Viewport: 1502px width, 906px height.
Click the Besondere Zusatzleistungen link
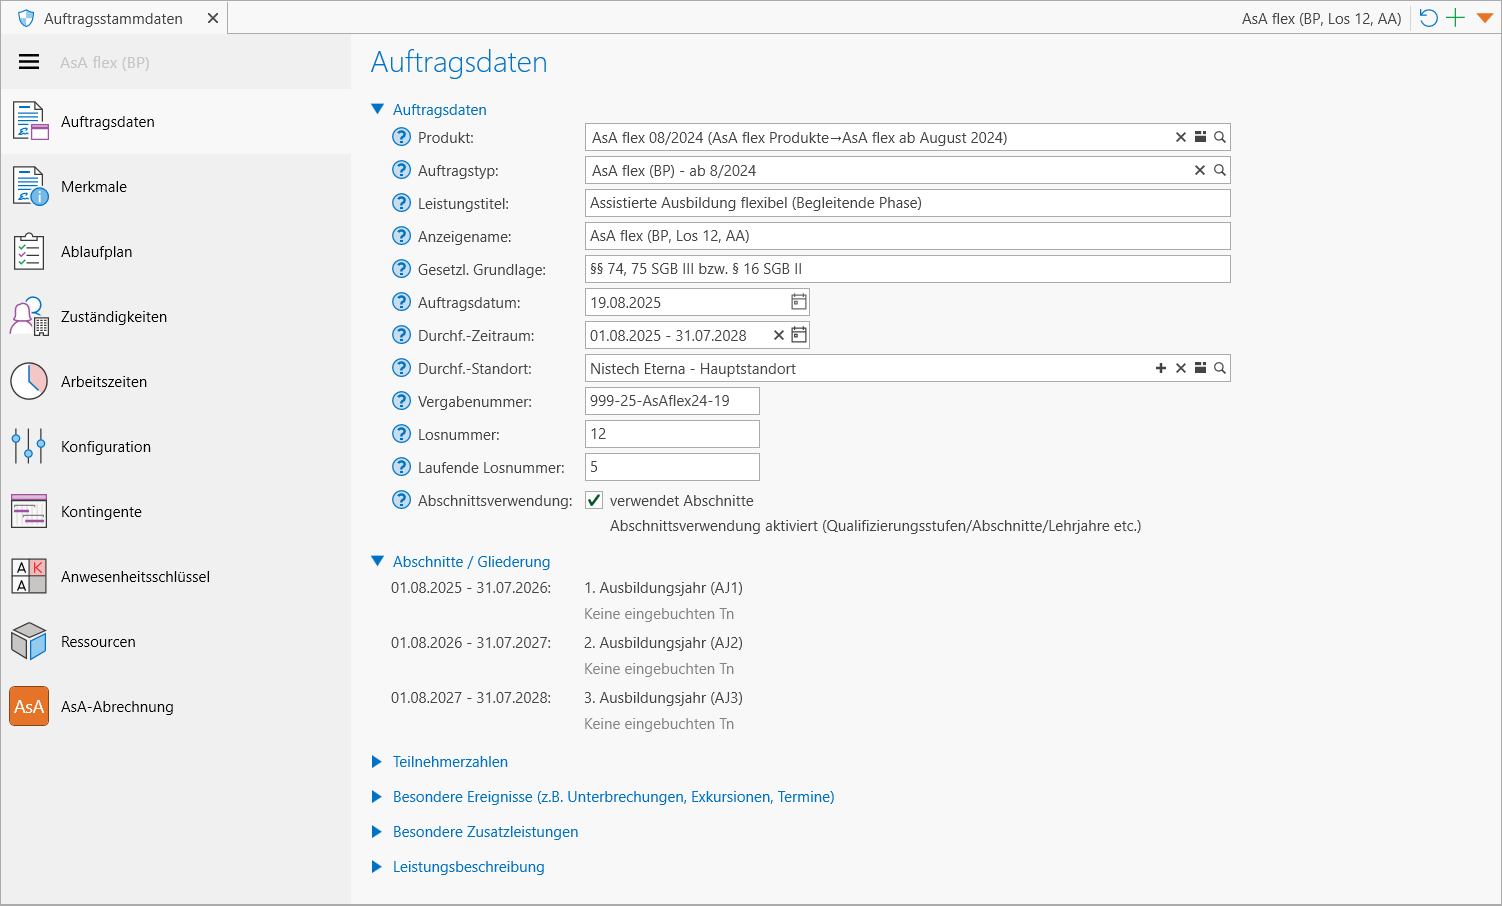click(485, 832)
